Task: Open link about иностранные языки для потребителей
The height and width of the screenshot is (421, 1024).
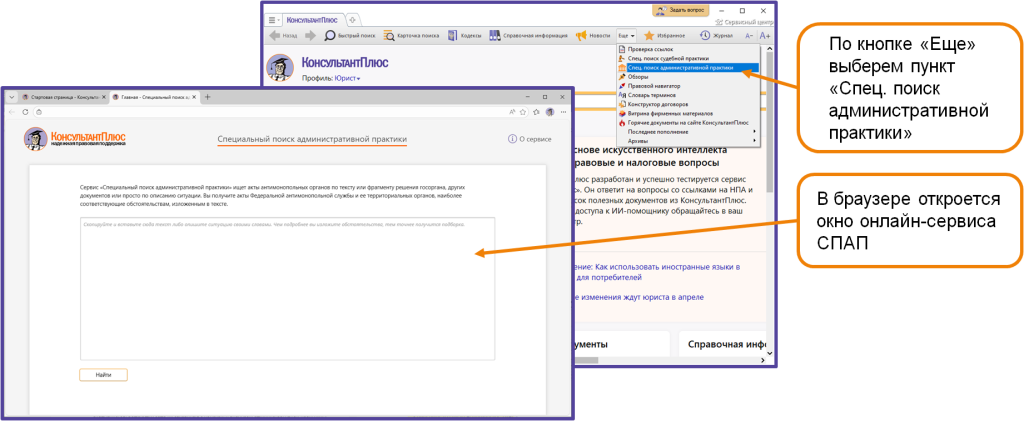Action: (x=657, y=272)
